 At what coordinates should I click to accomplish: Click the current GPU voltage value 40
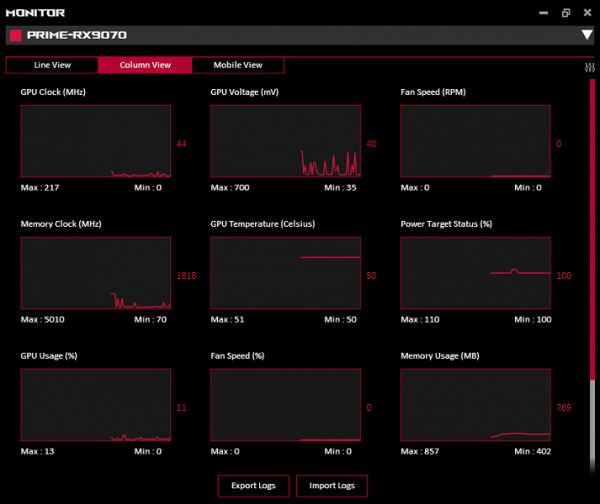coord(371,144)
